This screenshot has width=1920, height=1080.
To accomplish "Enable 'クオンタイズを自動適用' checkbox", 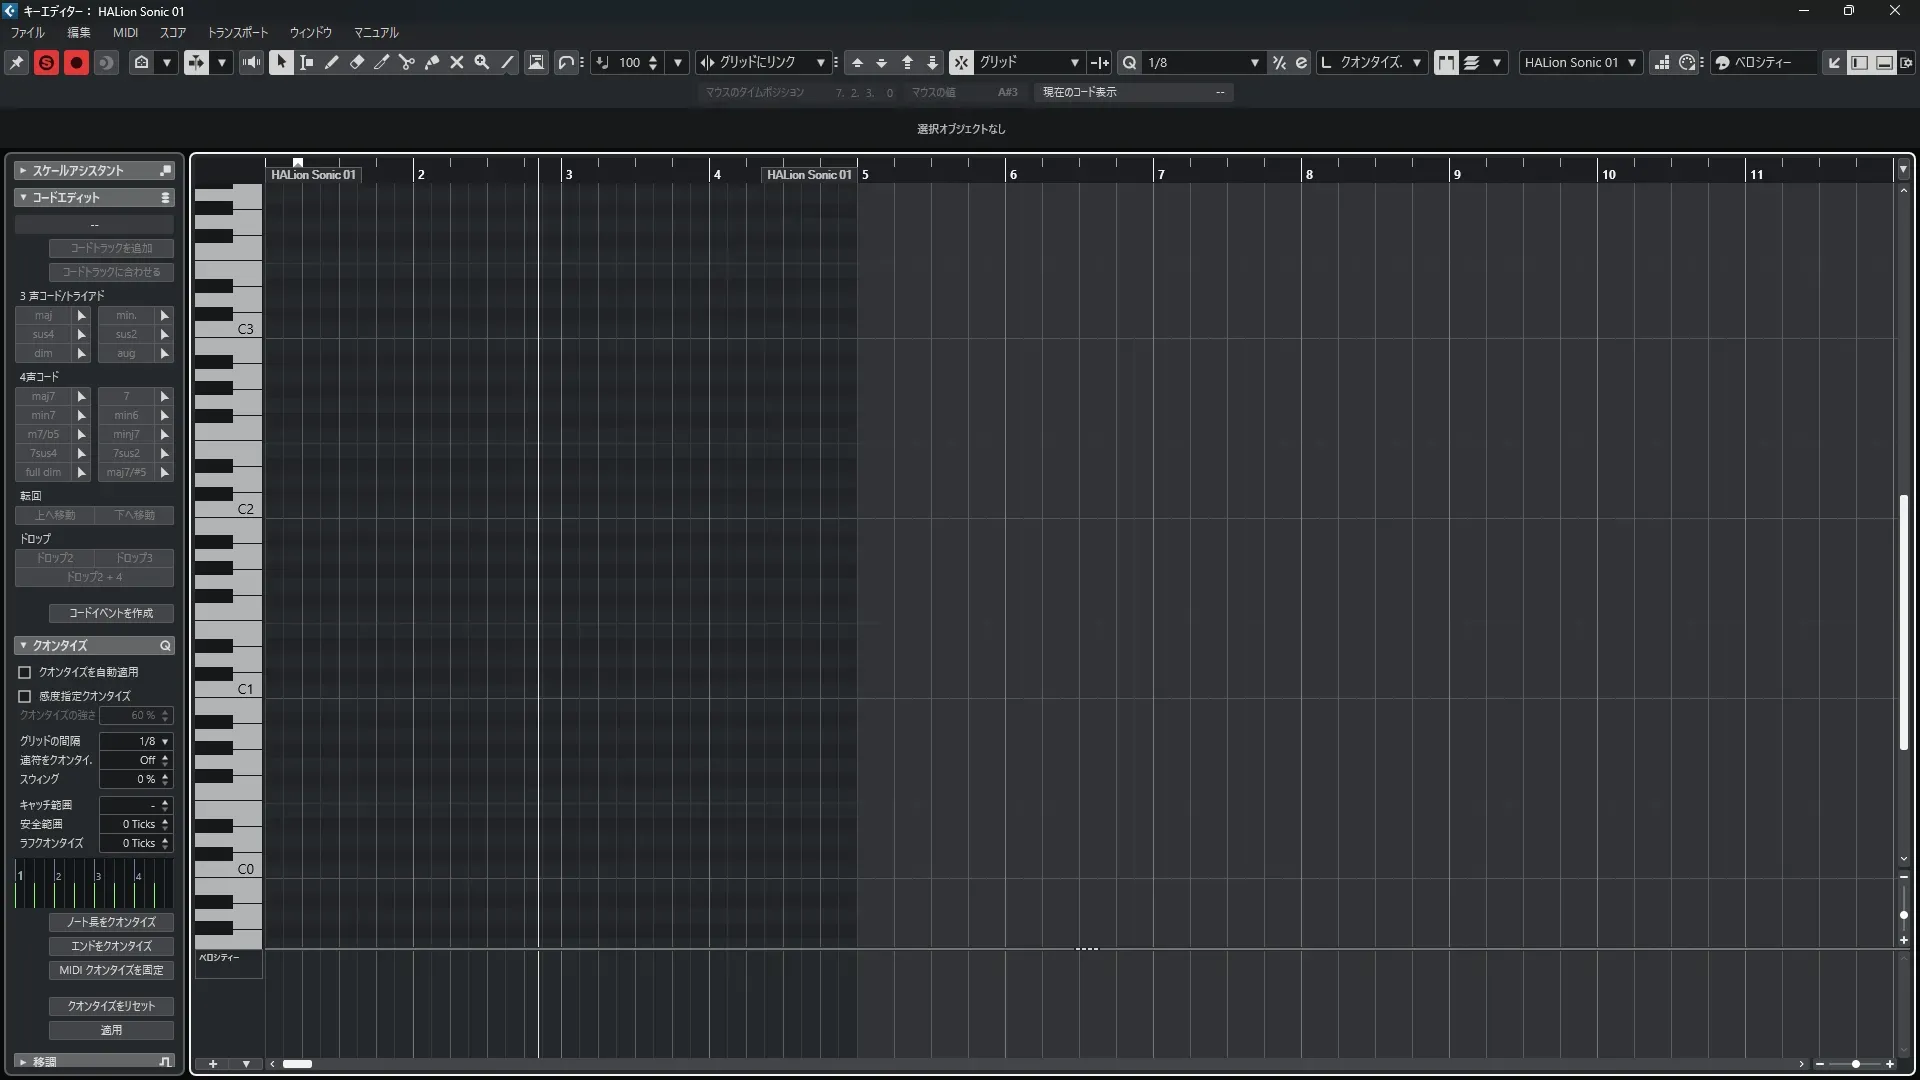I will [x=25, y=673].
